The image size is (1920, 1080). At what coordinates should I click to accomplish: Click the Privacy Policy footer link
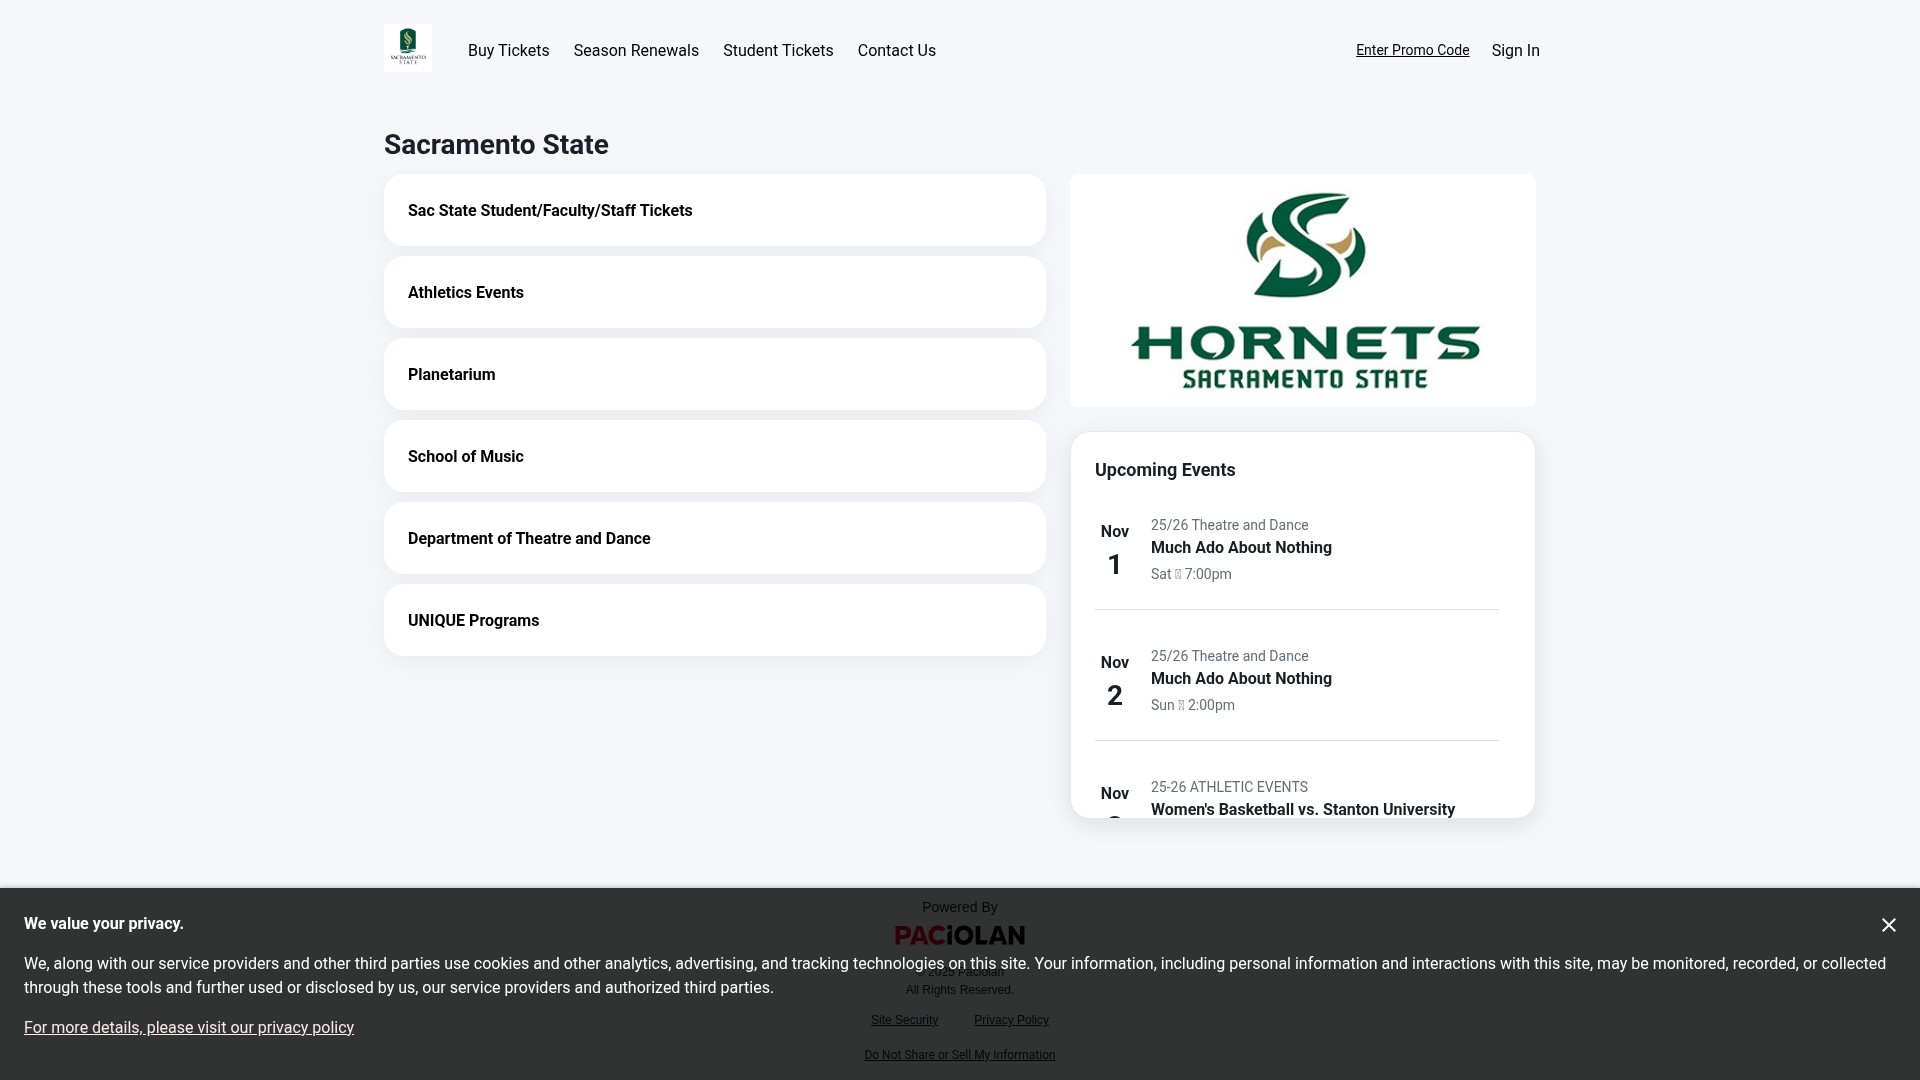(x=1011, y=1020)
